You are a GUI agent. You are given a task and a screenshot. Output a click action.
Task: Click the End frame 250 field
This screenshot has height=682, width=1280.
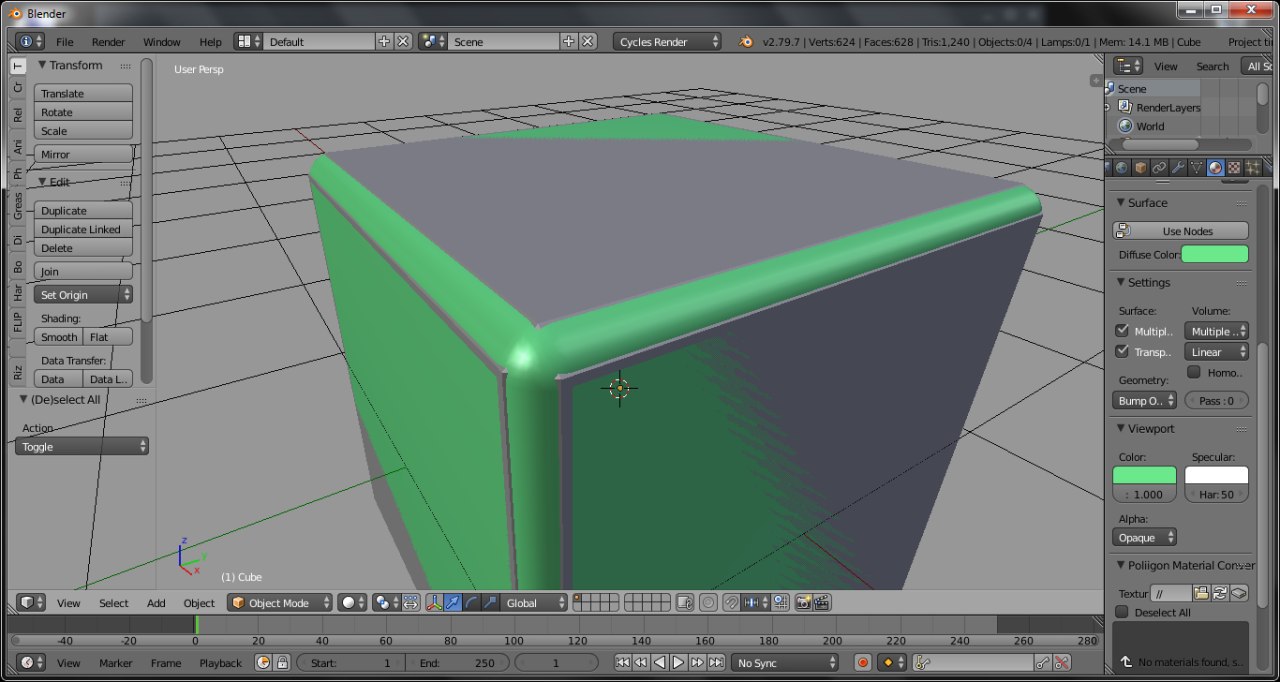458,662
